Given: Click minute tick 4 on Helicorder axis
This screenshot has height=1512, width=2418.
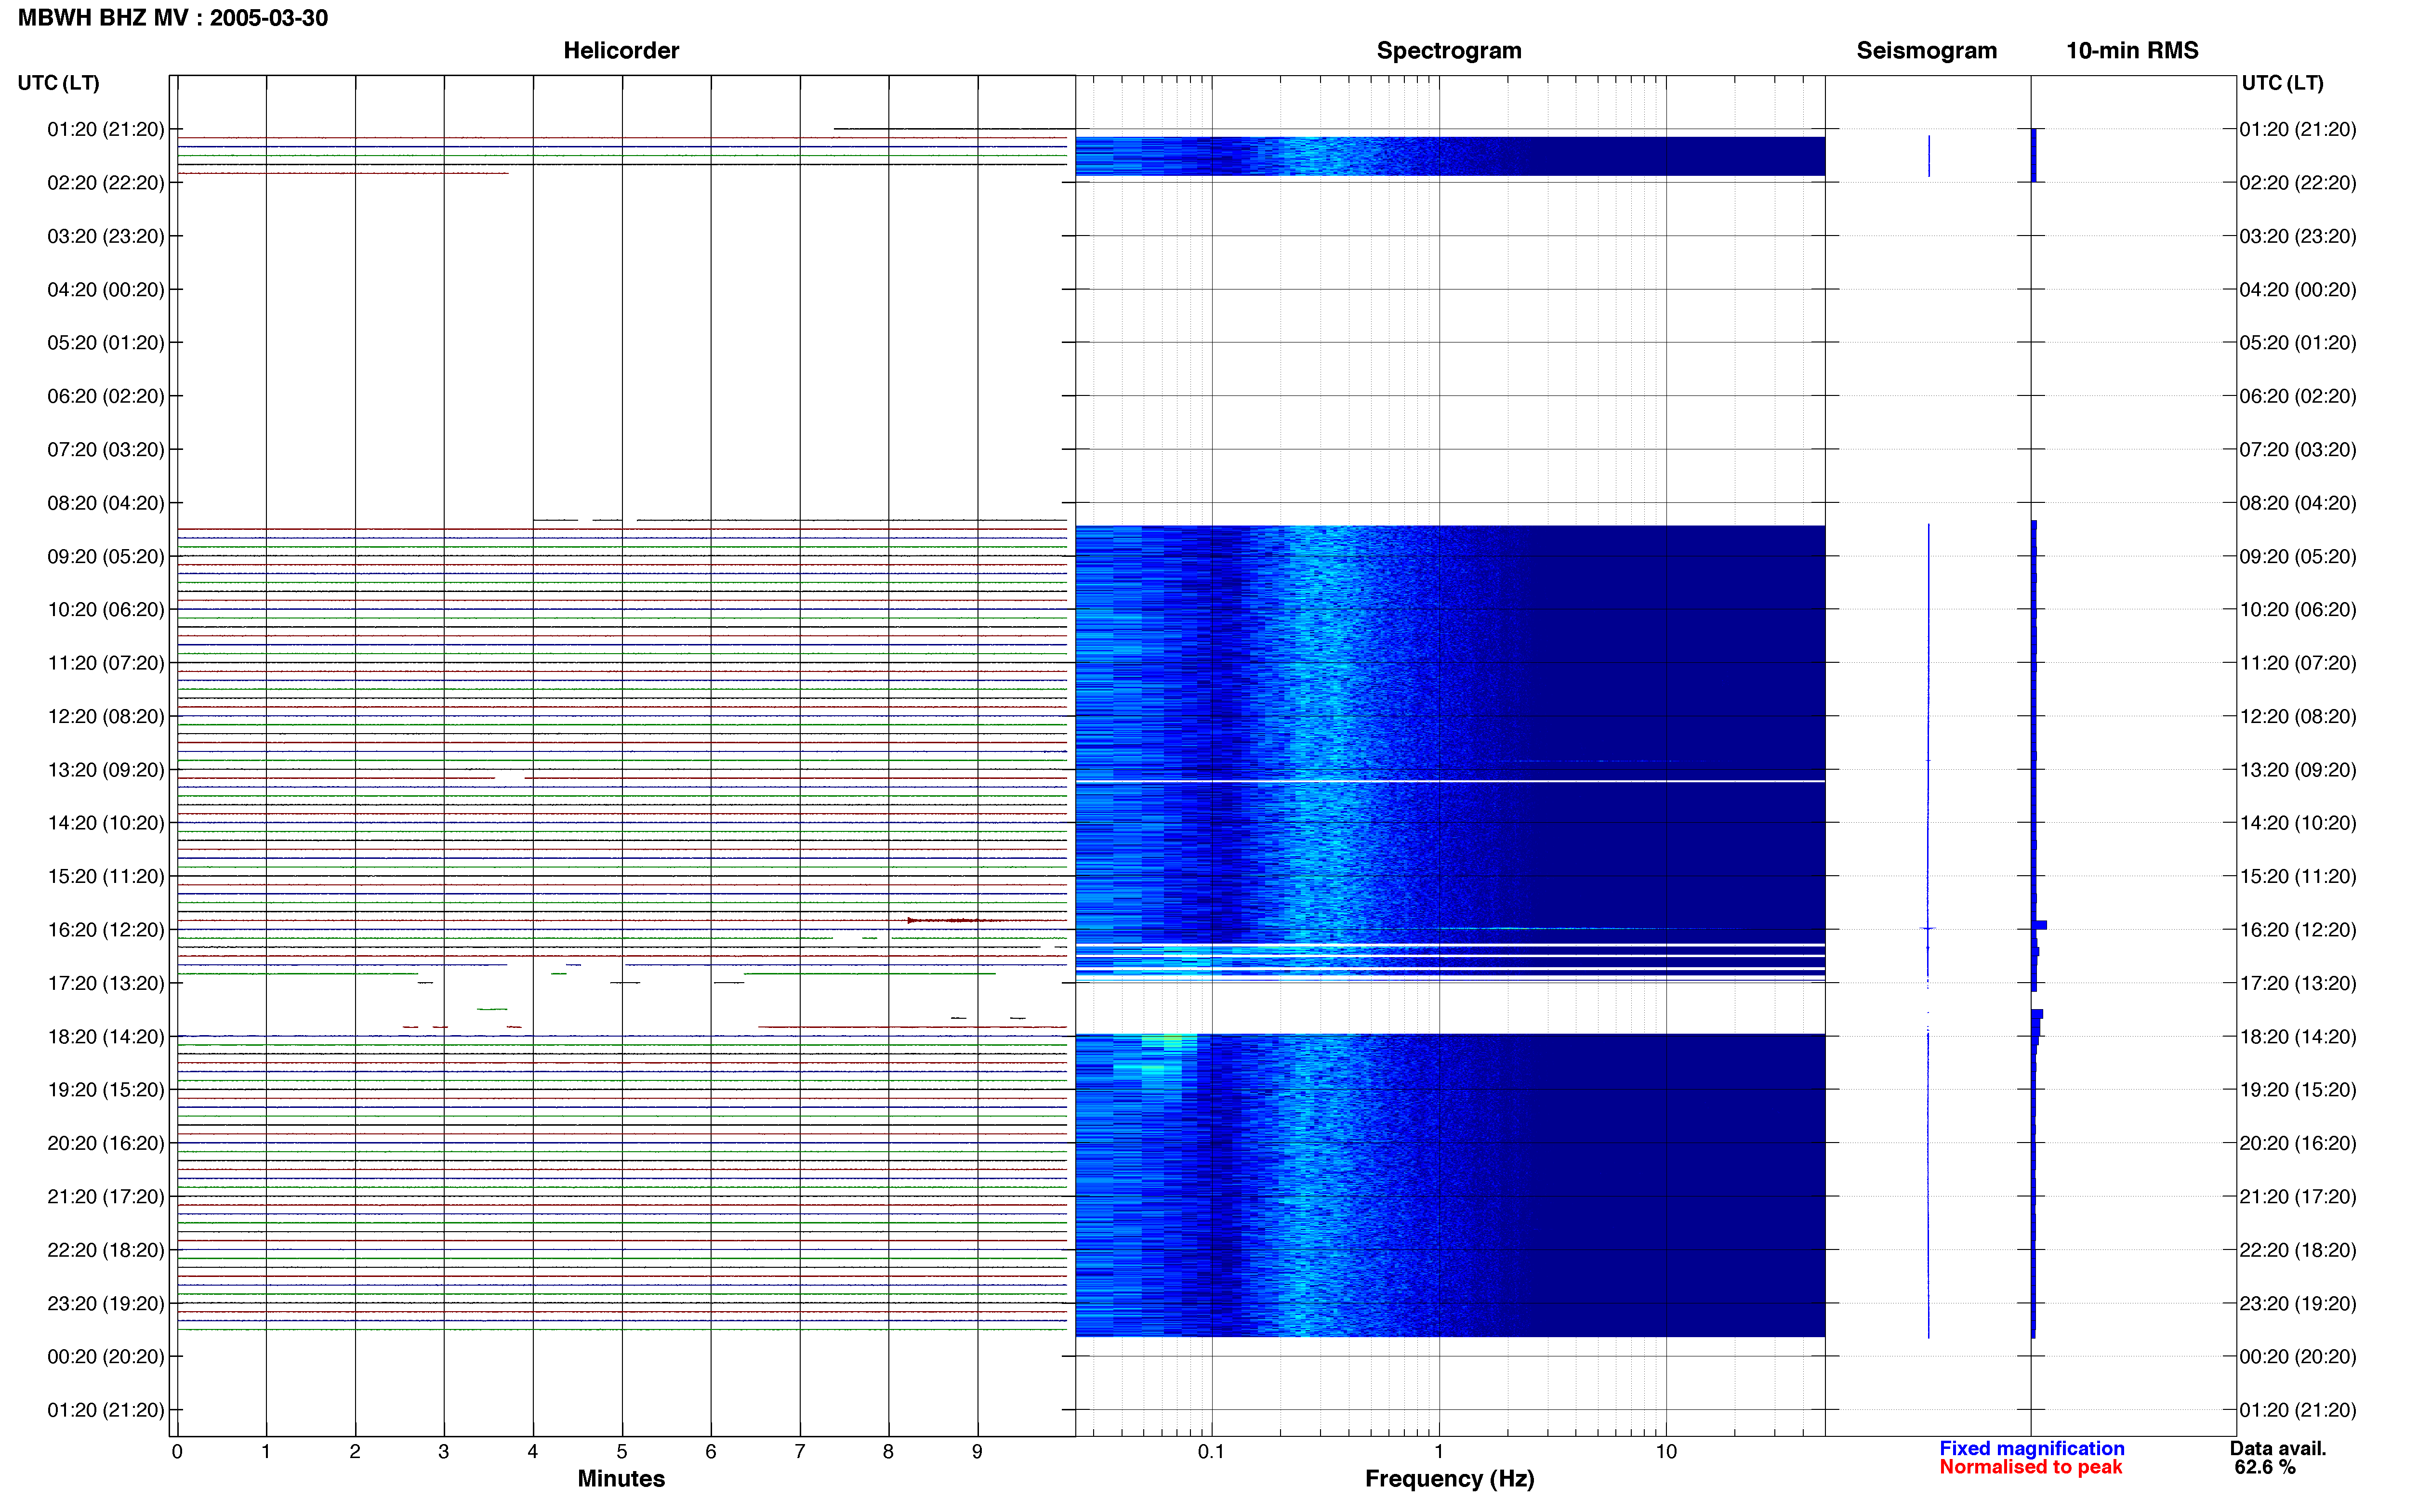Looking at the screenshot, I should click(533, 1452).
